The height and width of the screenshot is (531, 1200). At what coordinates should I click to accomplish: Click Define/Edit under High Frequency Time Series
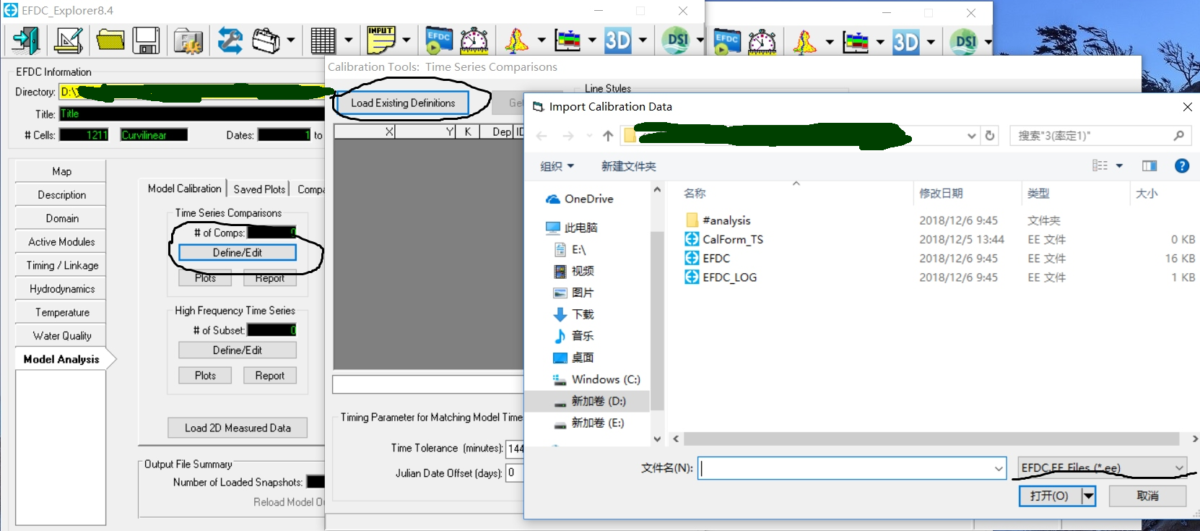[x=238, y=350]
